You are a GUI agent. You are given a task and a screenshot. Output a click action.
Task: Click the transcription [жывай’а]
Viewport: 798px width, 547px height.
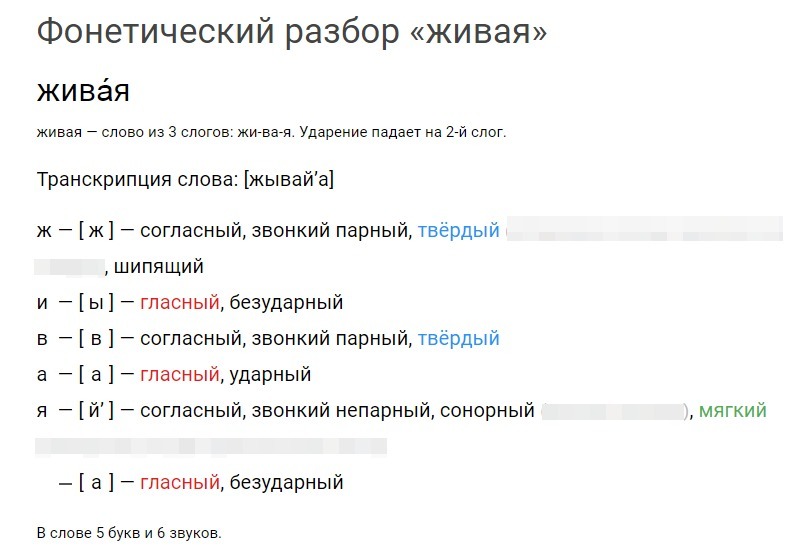[x=289, y=180]
